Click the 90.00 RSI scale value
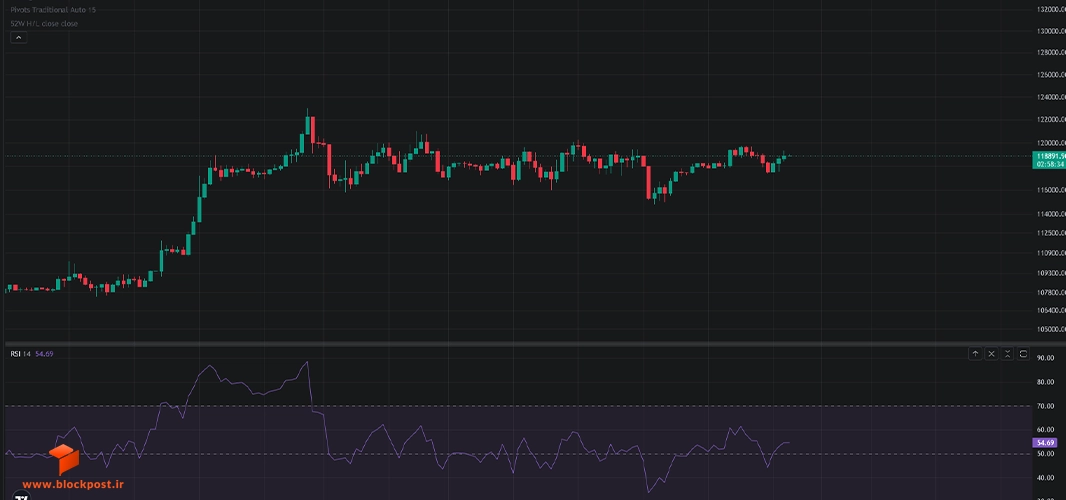This screenshot has width=1066, height=500. point(1045,358)
